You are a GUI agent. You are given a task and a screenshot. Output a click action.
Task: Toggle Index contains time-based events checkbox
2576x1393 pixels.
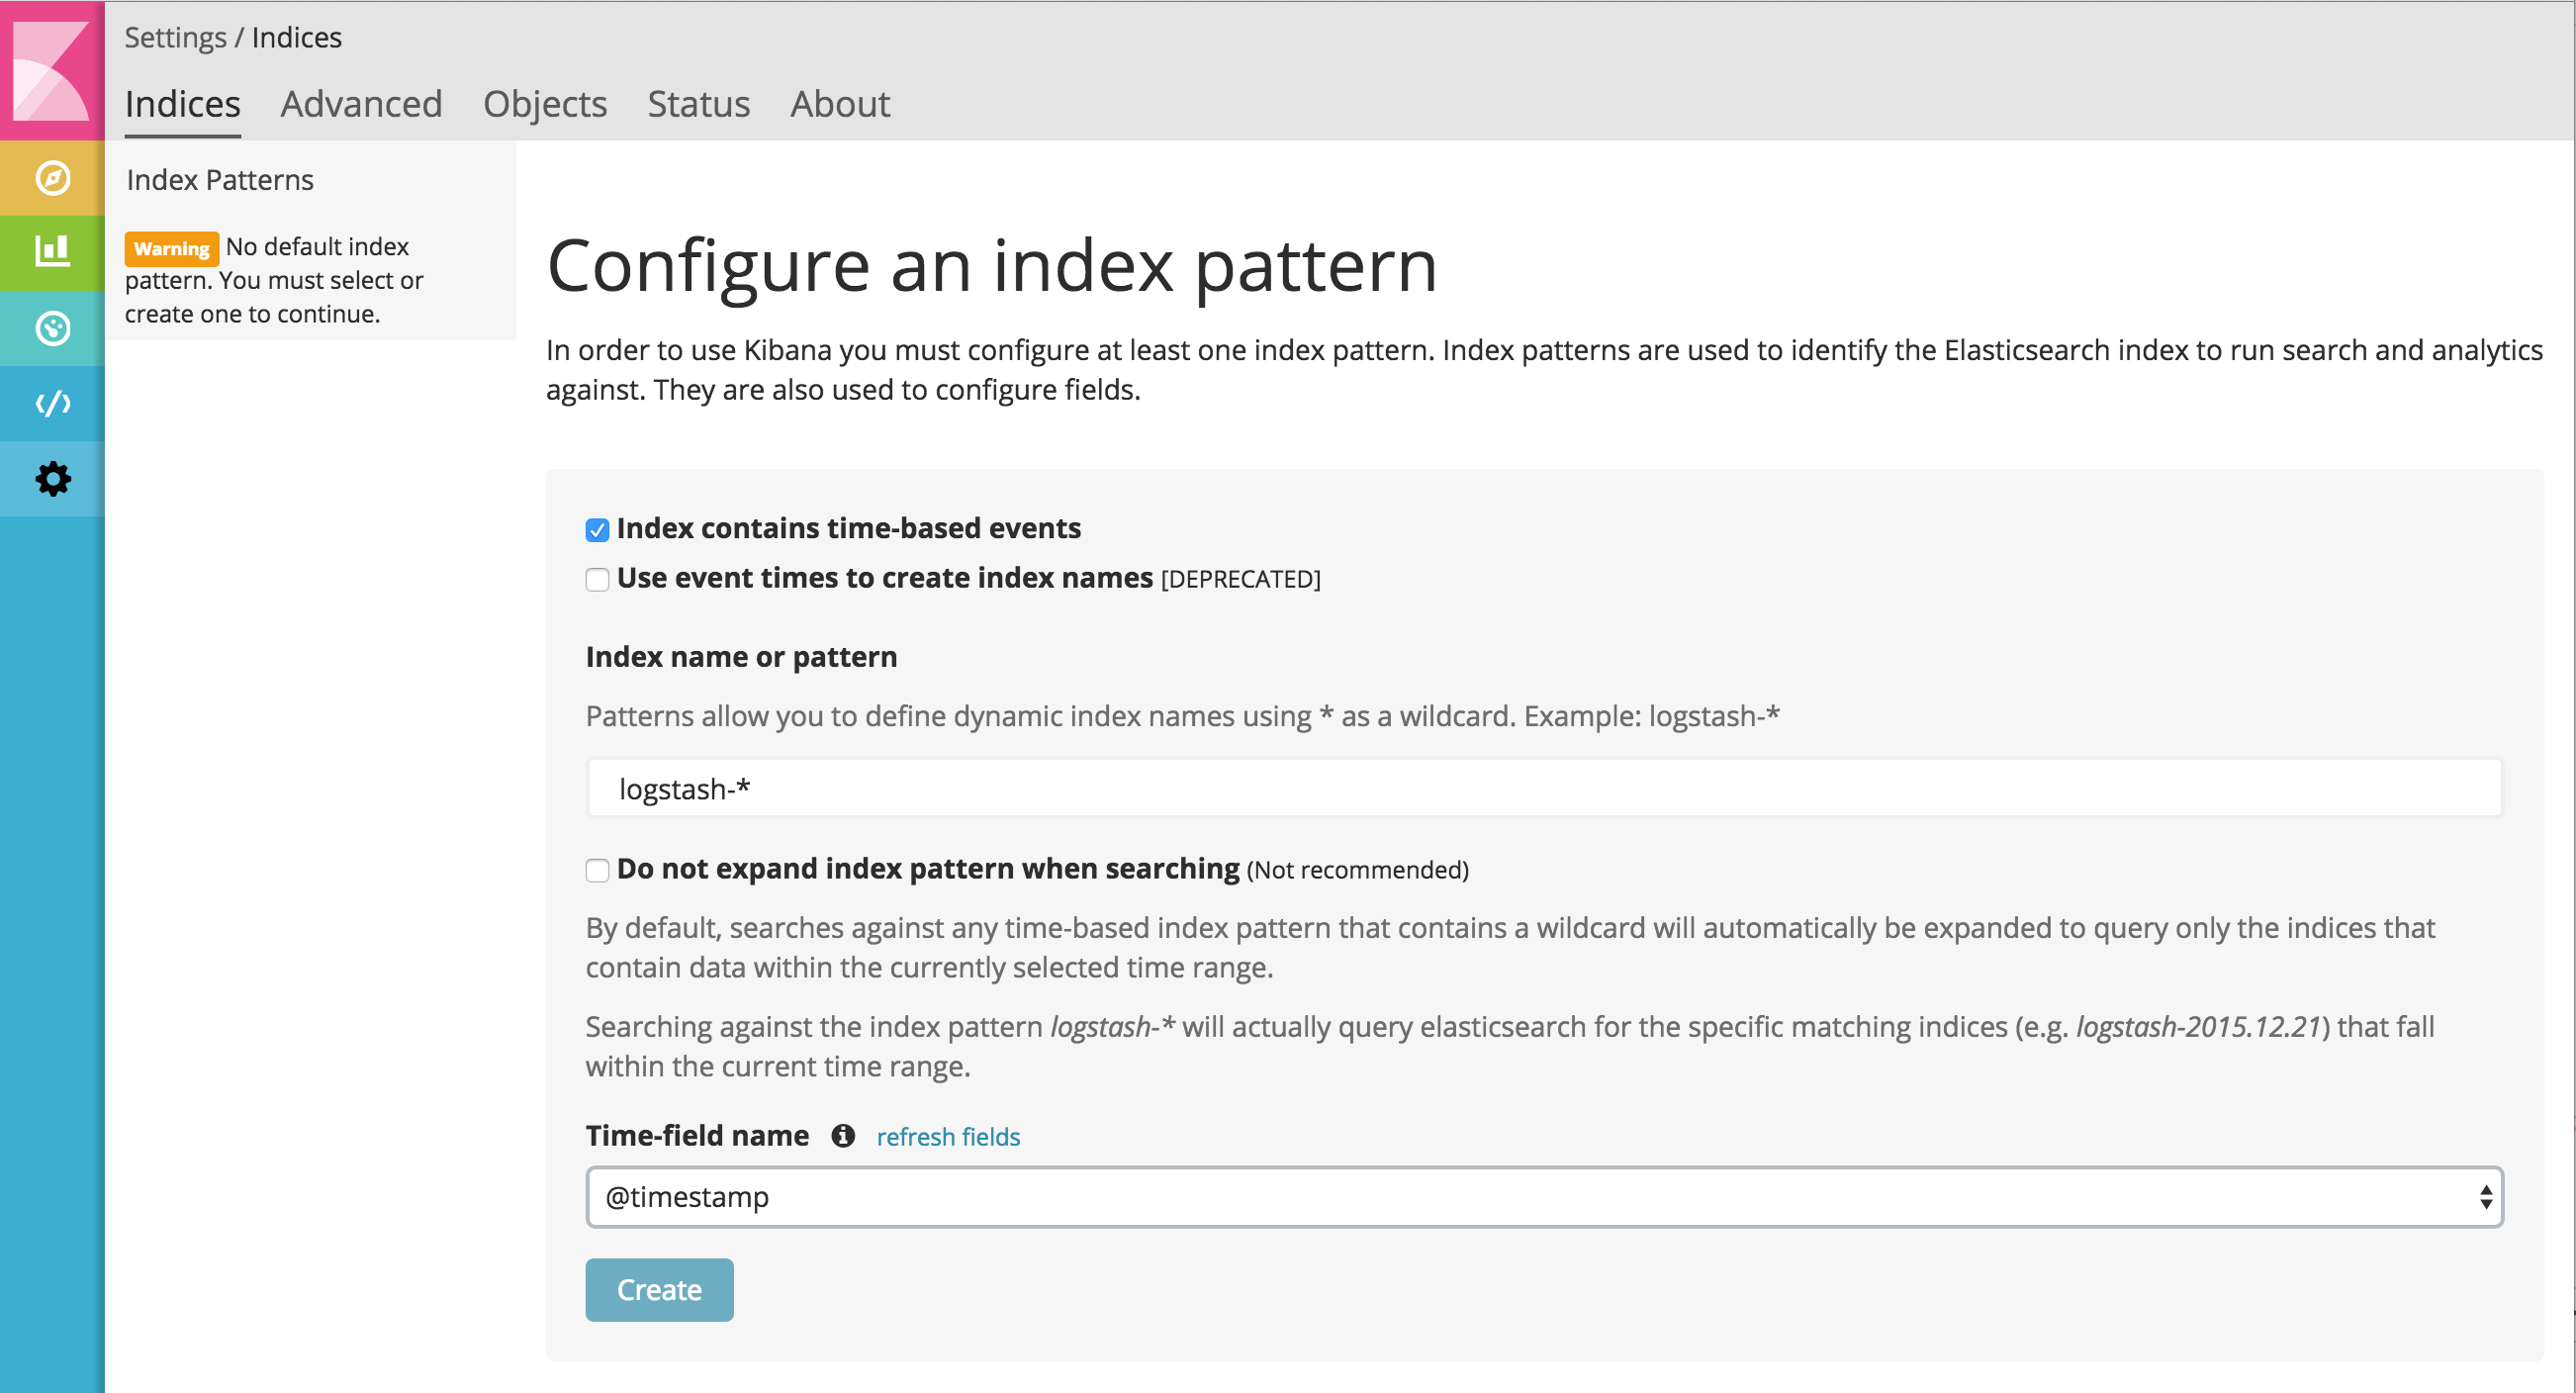tap(598, 528)
